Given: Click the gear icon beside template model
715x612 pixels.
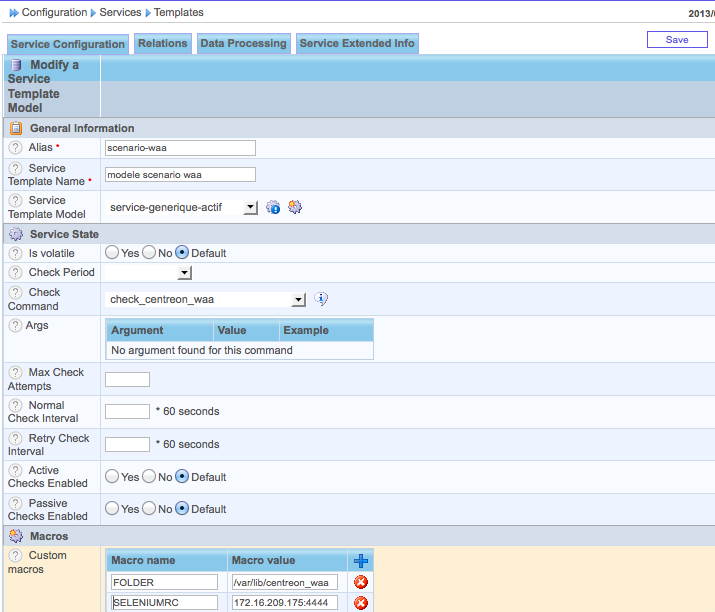Looking at the screenshot, I should [x=294, y=207].
